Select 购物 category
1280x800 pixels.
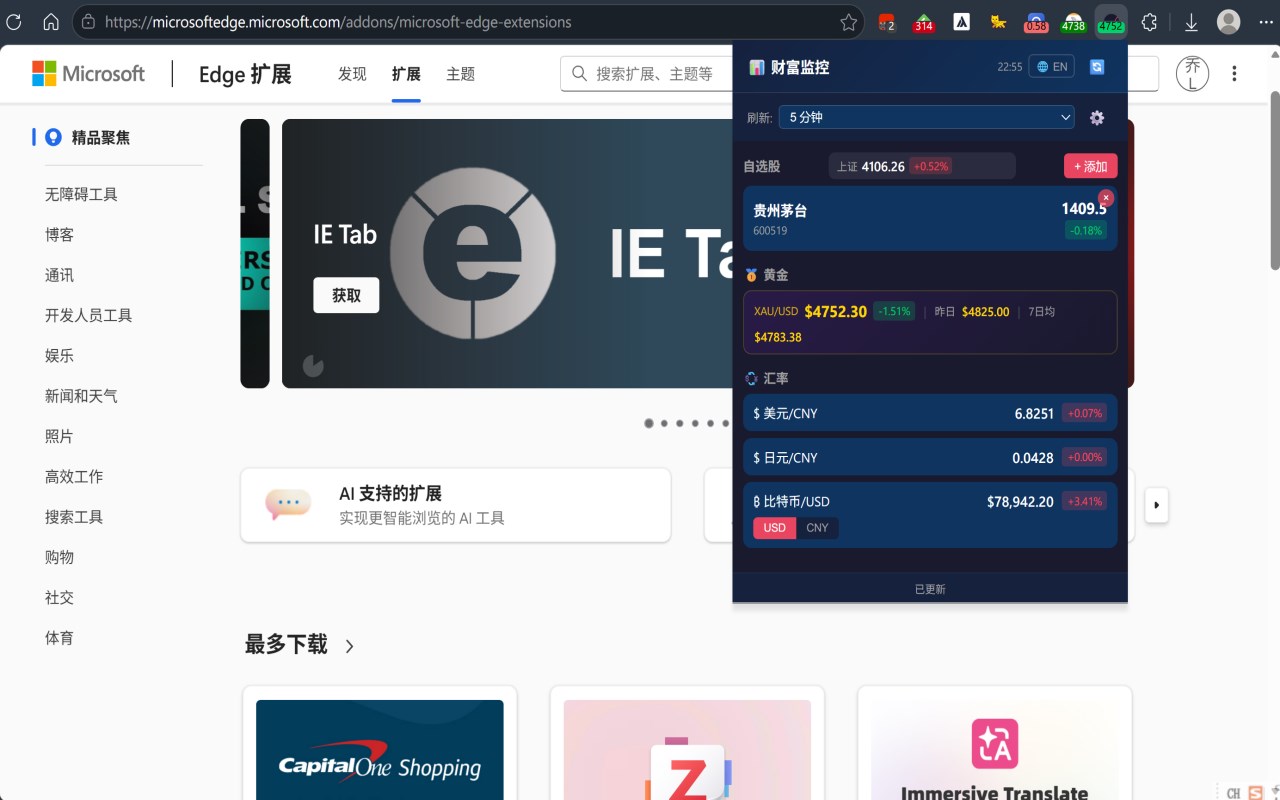59,557
